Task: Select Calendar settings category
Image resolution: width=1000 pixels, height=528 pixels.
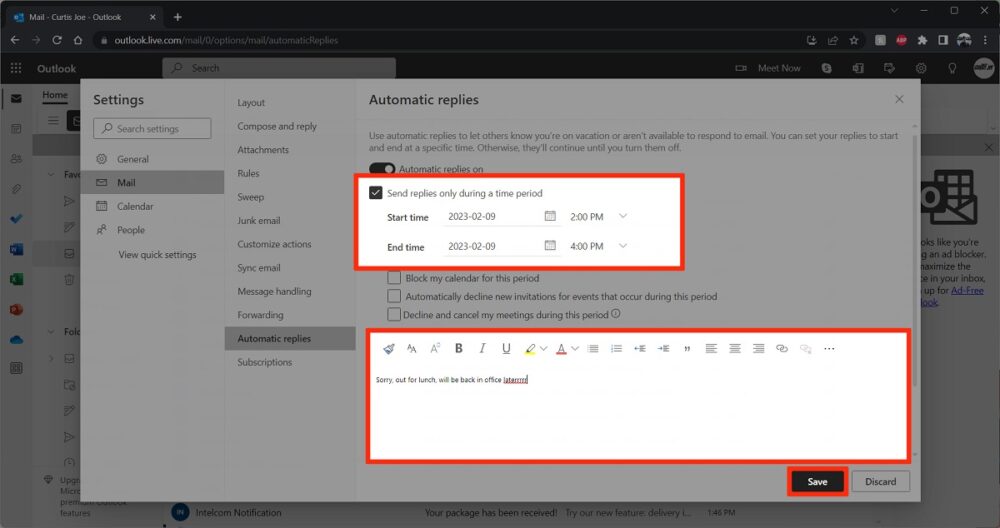Action: pyautogui.click(x=152, y=206)
